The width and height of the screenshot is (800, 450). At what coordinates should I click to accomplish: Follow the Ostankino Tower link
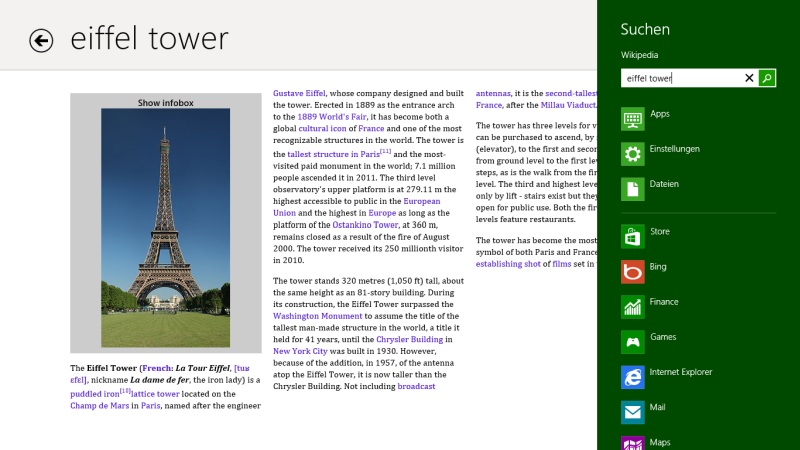(365, 225)
